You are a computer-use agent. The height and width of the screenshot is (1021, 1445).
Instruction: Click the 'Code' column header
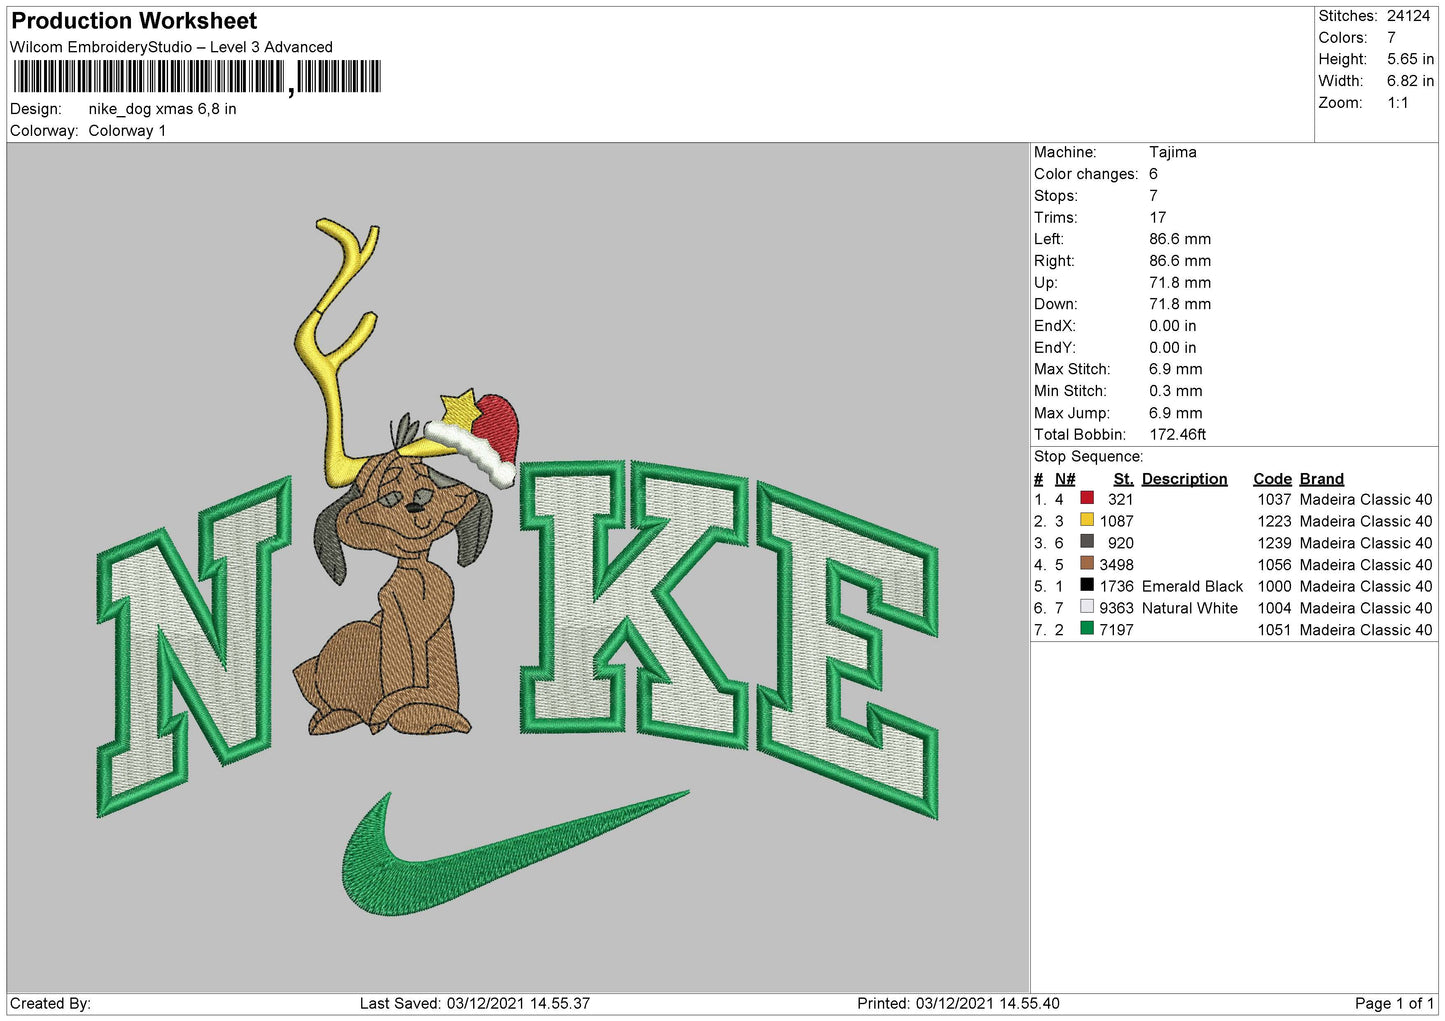tap(1272, 479)
